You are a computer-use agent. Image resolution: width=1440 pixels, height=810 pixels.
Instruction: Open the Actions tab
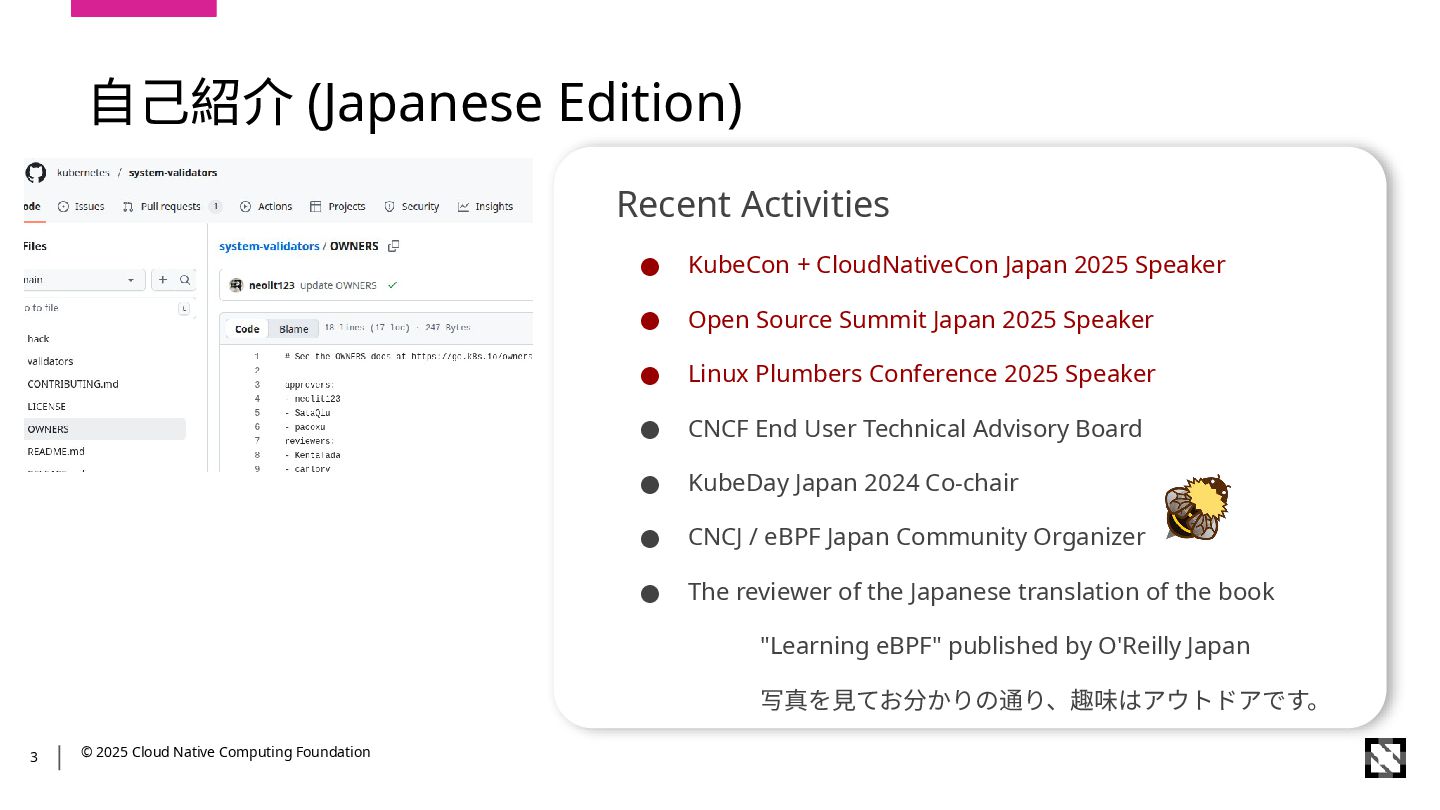tap(266, 207)
